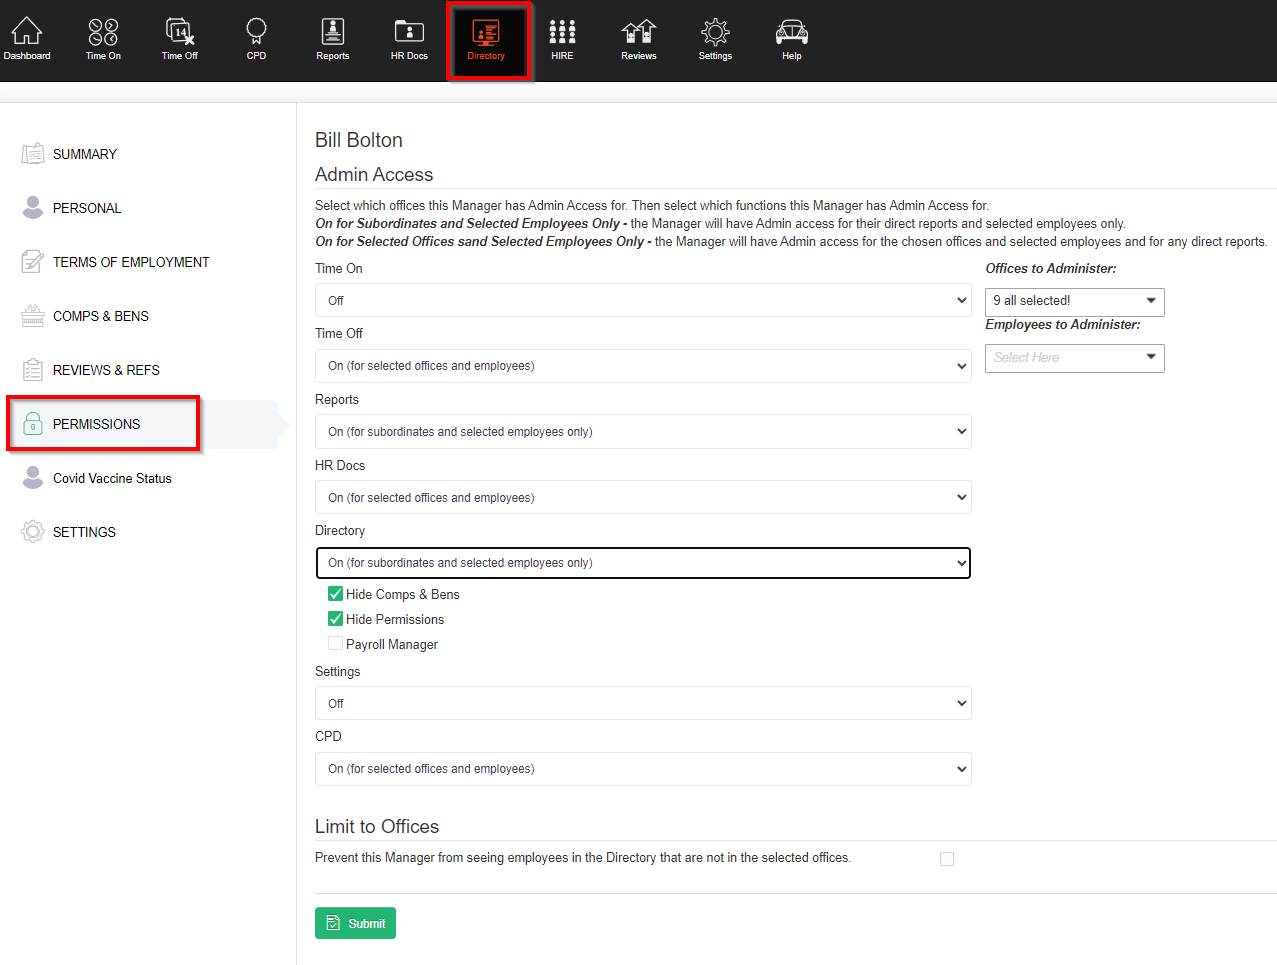Open Covid Vaccine Status in sidebar
The width and height of the screenshot is (1277, 965).
click(x=112, y=478)
